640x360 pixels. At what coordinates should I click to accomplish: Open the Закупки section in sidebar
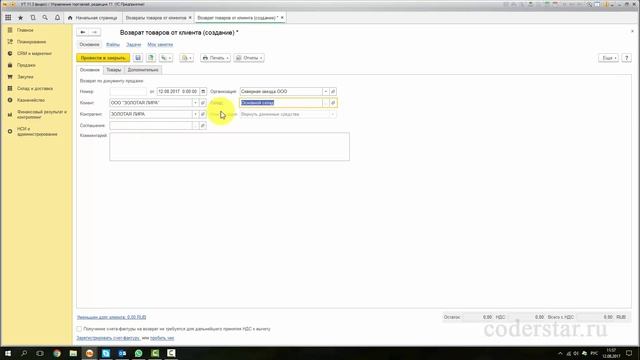(x=25, y=77)
